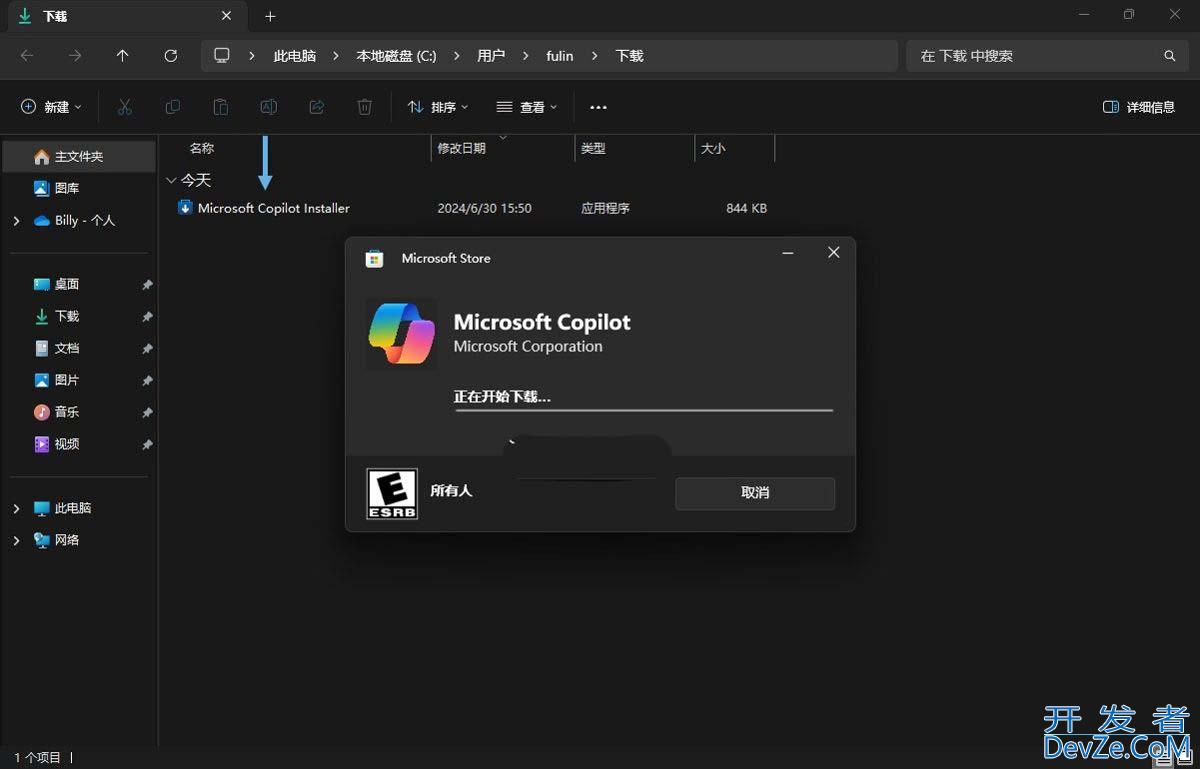This screenshot has width=1200, height=769.
Task: Toggle the 详细信息 details pane
Action: coord(1139,107)
